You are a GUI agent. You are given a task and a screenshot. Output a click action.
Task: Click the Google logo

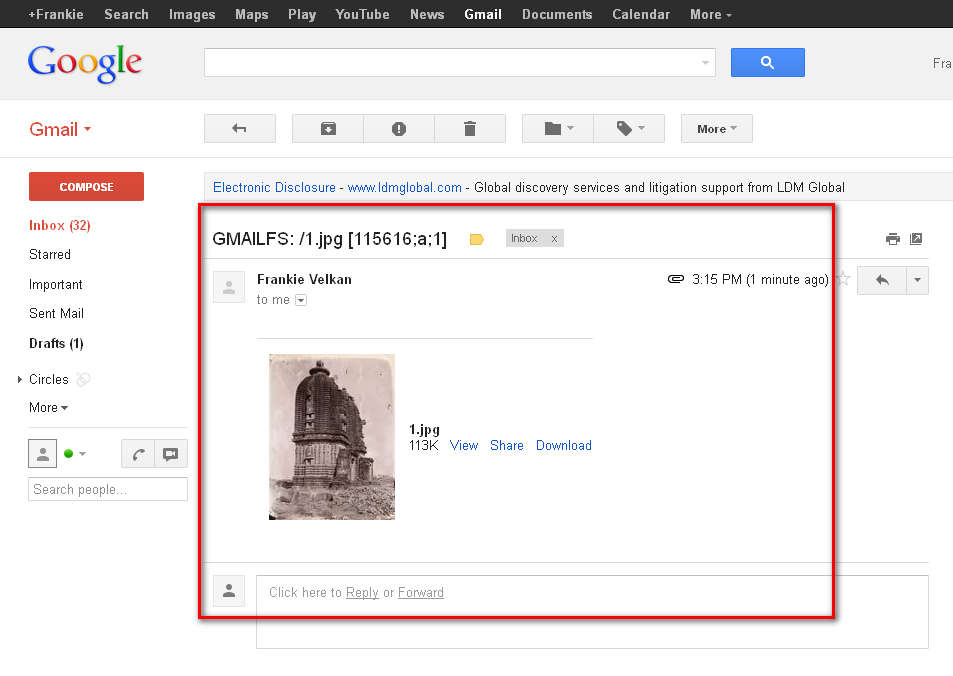84,63
